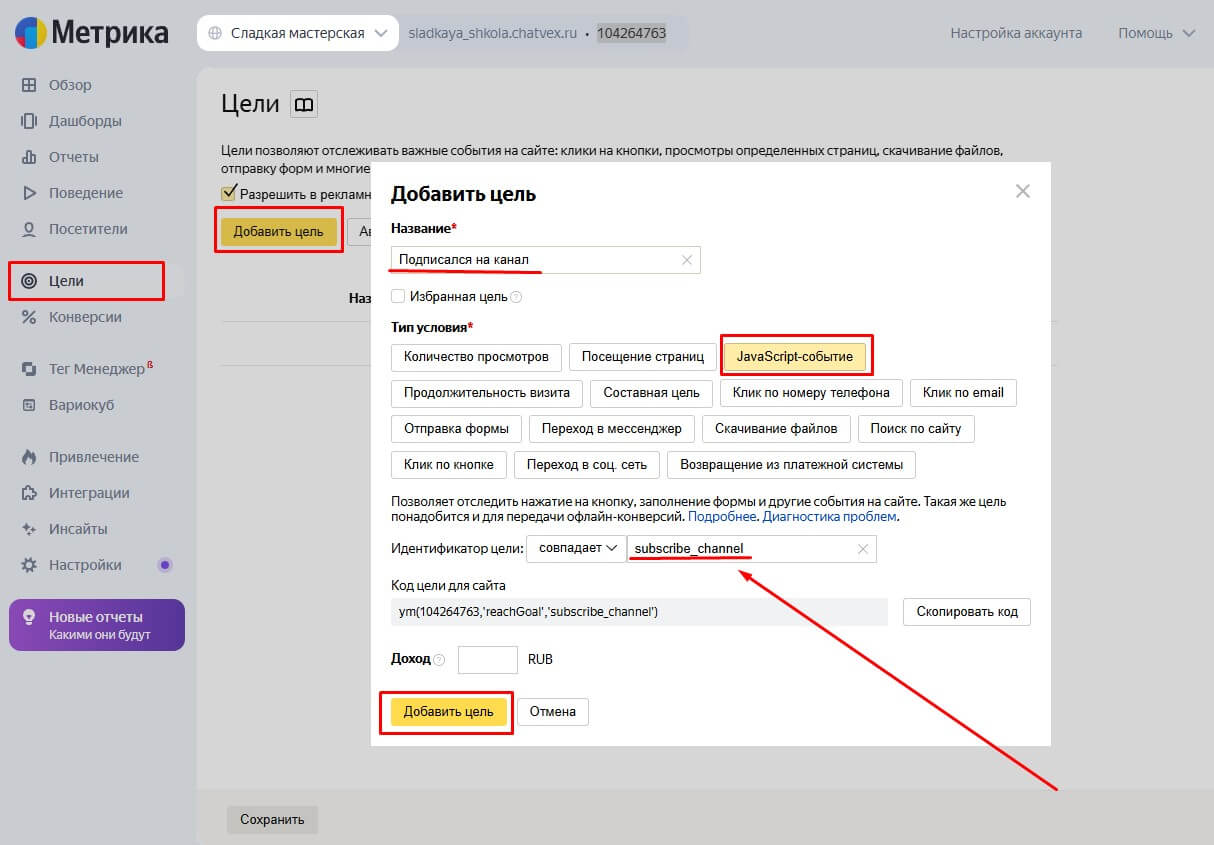The width and height of the screenshot is (1214, 845).
Task: Clear the subscribe_channel identifier with X icon
Action: [x=863, y=549]
